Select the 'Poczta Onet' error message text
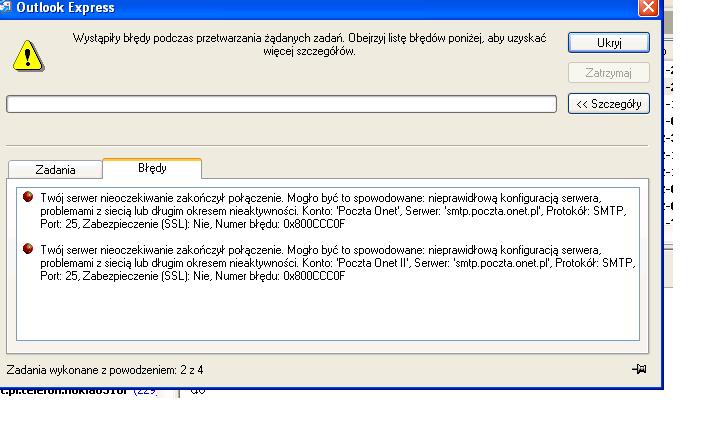Viewport: 728px width, 432px height. tap(333, 211)
